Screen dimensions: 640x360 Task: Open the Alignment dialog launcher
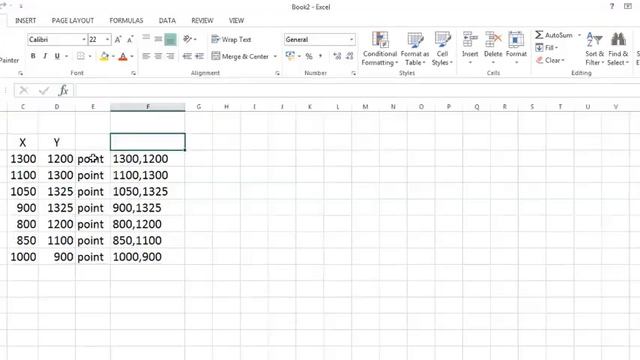point(277,73)
